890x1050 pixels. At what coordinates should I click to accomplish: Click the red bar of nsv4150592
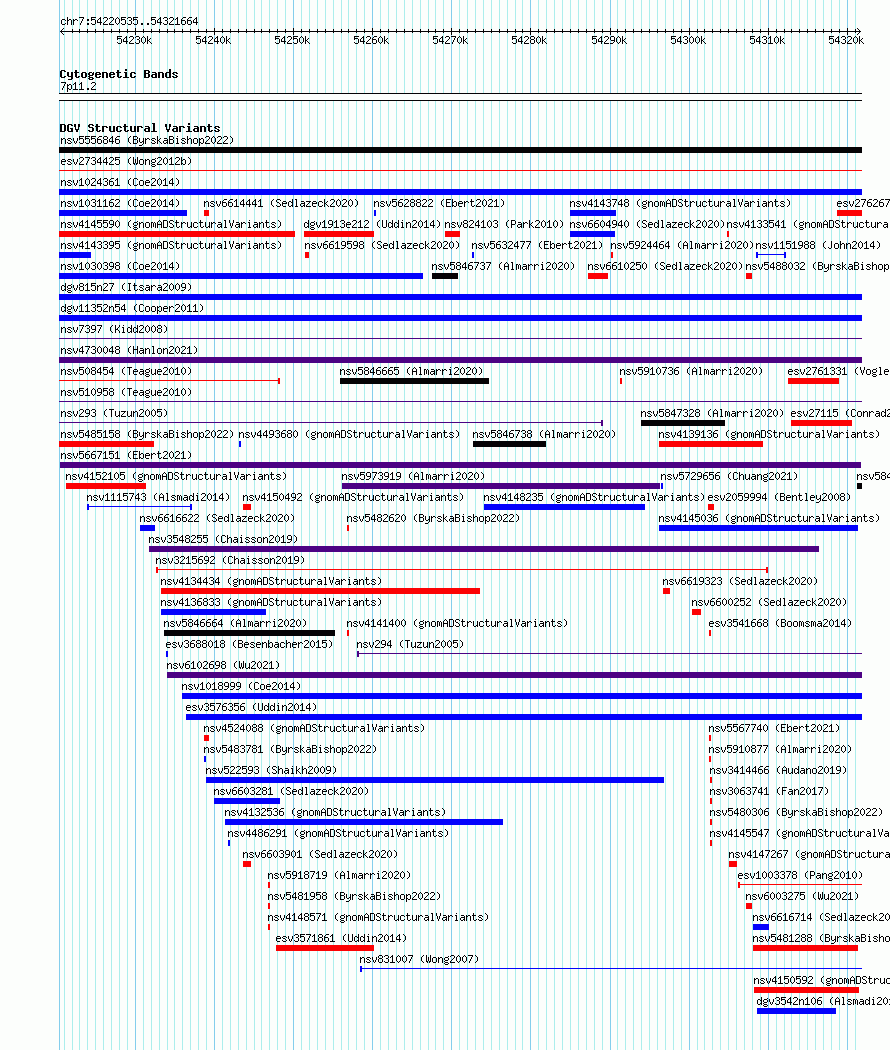pyautogui.click(x=806, y=990)
